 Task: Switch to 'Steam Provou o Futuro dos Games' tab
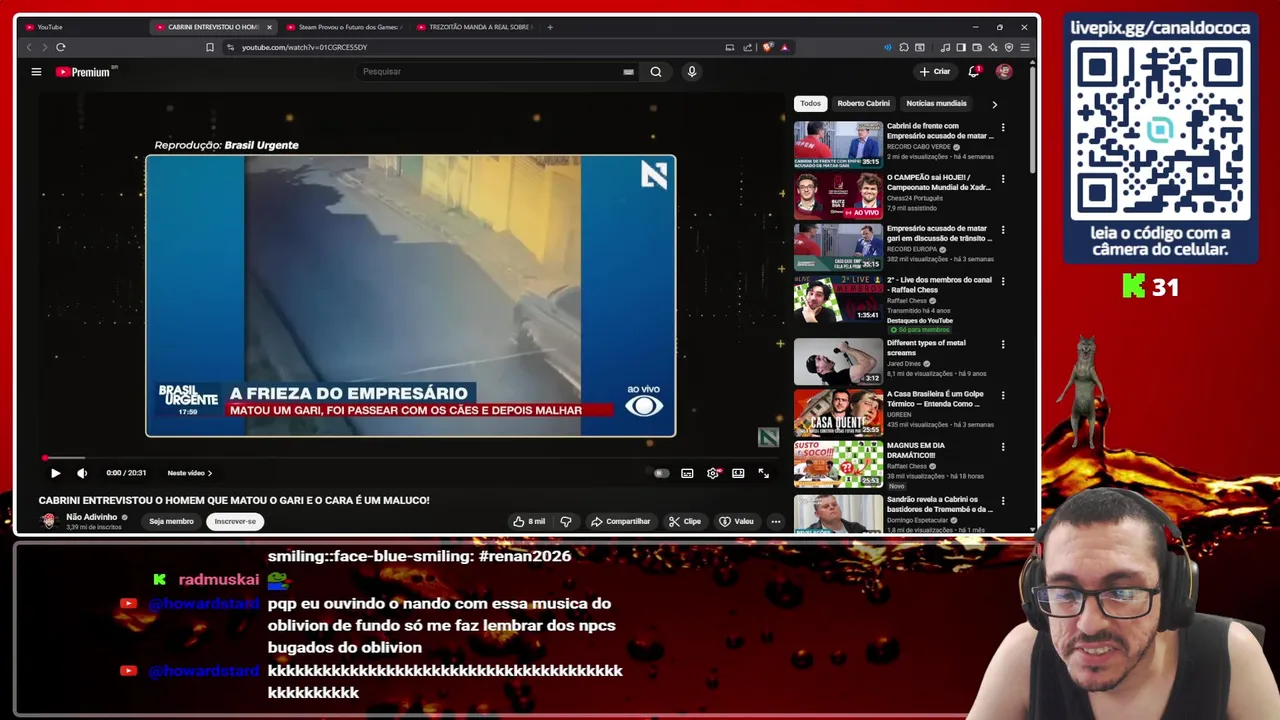pos(343,27)
